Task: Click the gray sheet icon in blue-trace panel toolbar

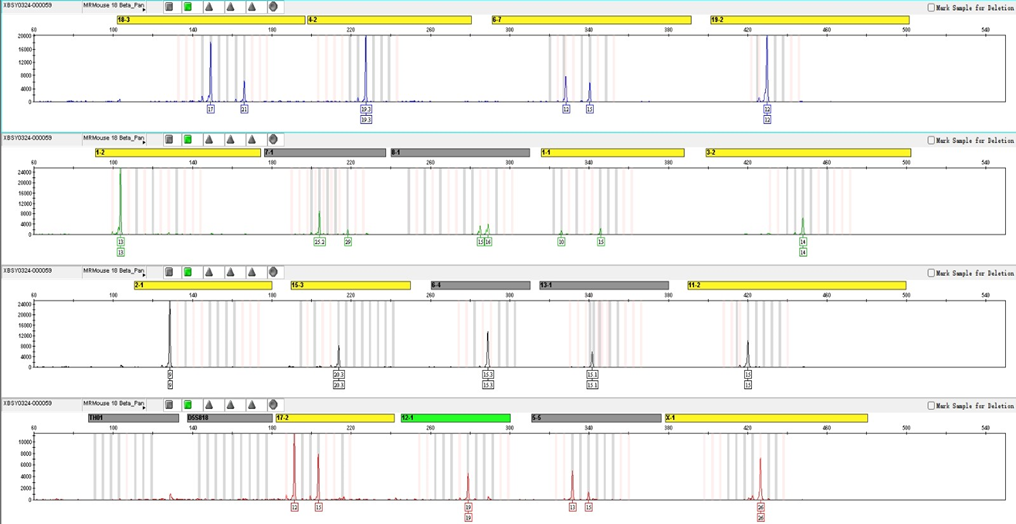Action: click(x=169, y=6)
